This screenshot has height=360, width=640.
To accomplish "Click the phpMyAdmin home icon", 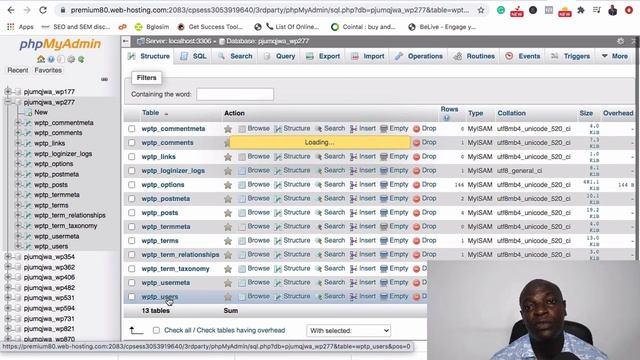I will pyautogui.click(x=41, y=59).
